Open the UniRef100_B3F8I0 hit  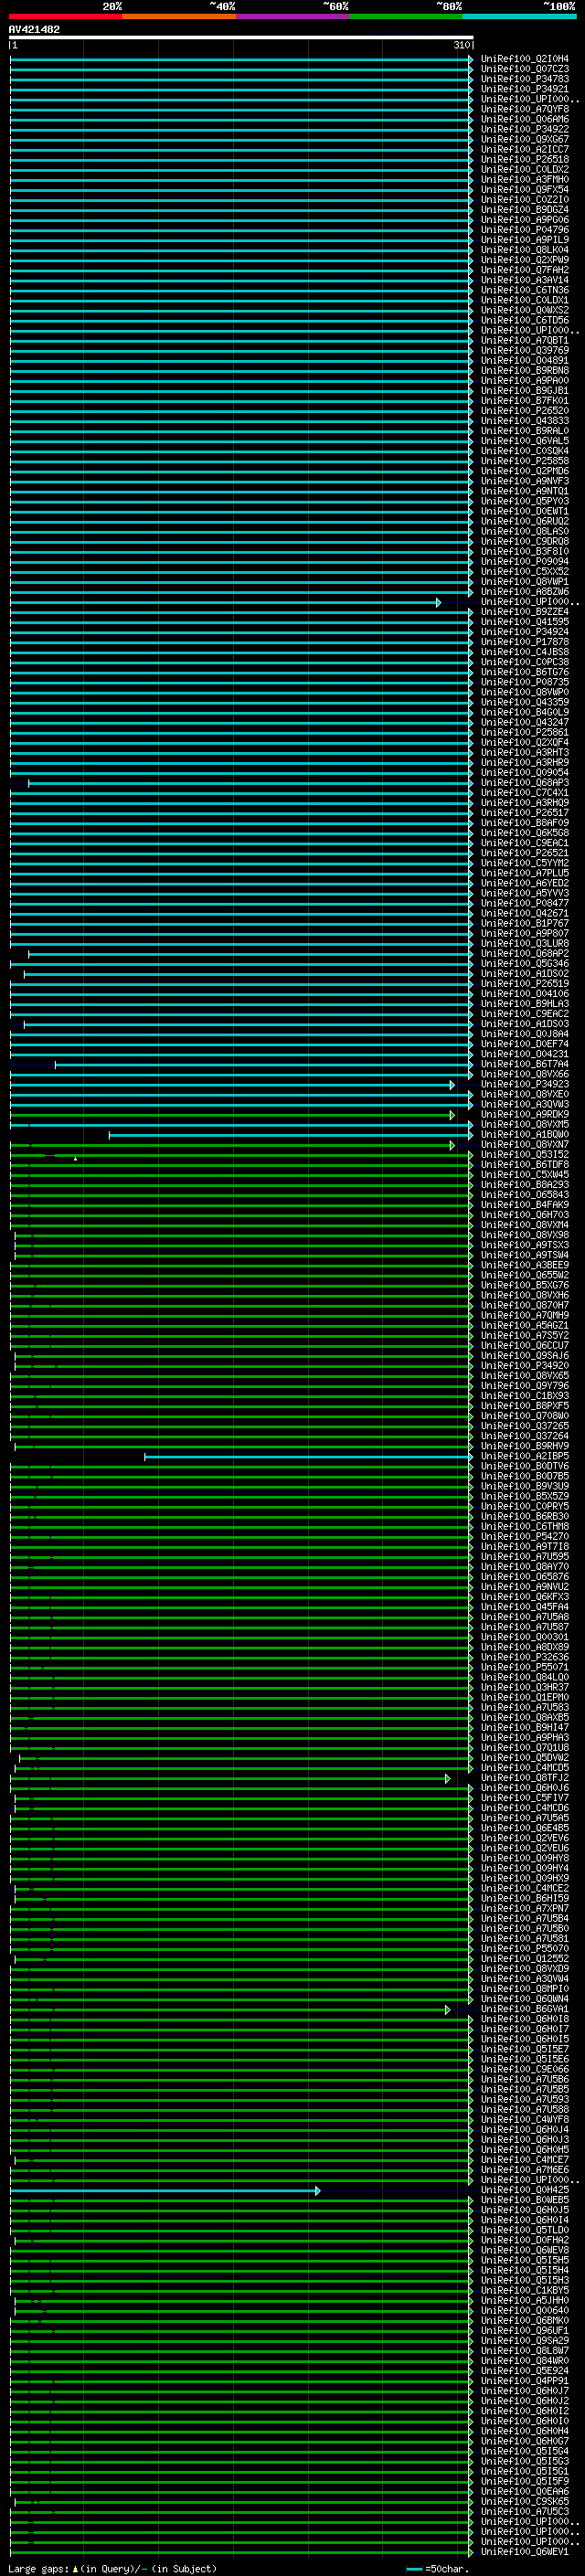(525, 552)
